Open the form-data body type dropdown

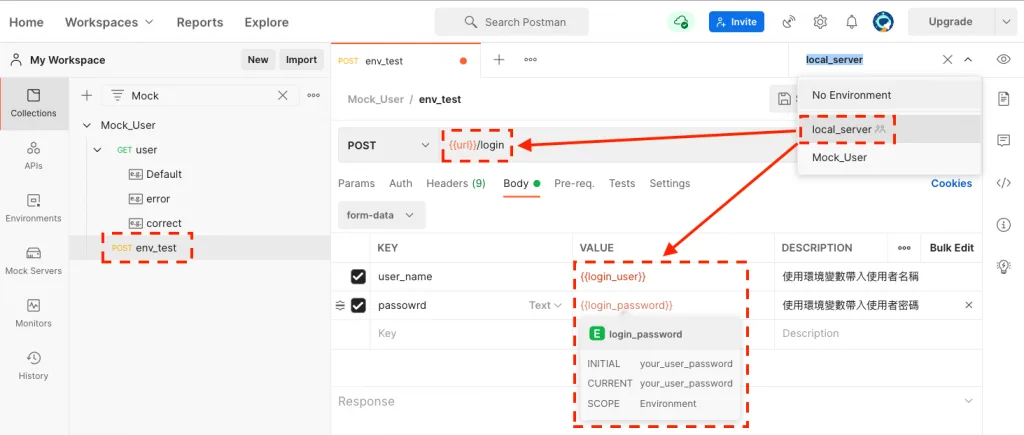pyautogui.click(x=381, y=215)
